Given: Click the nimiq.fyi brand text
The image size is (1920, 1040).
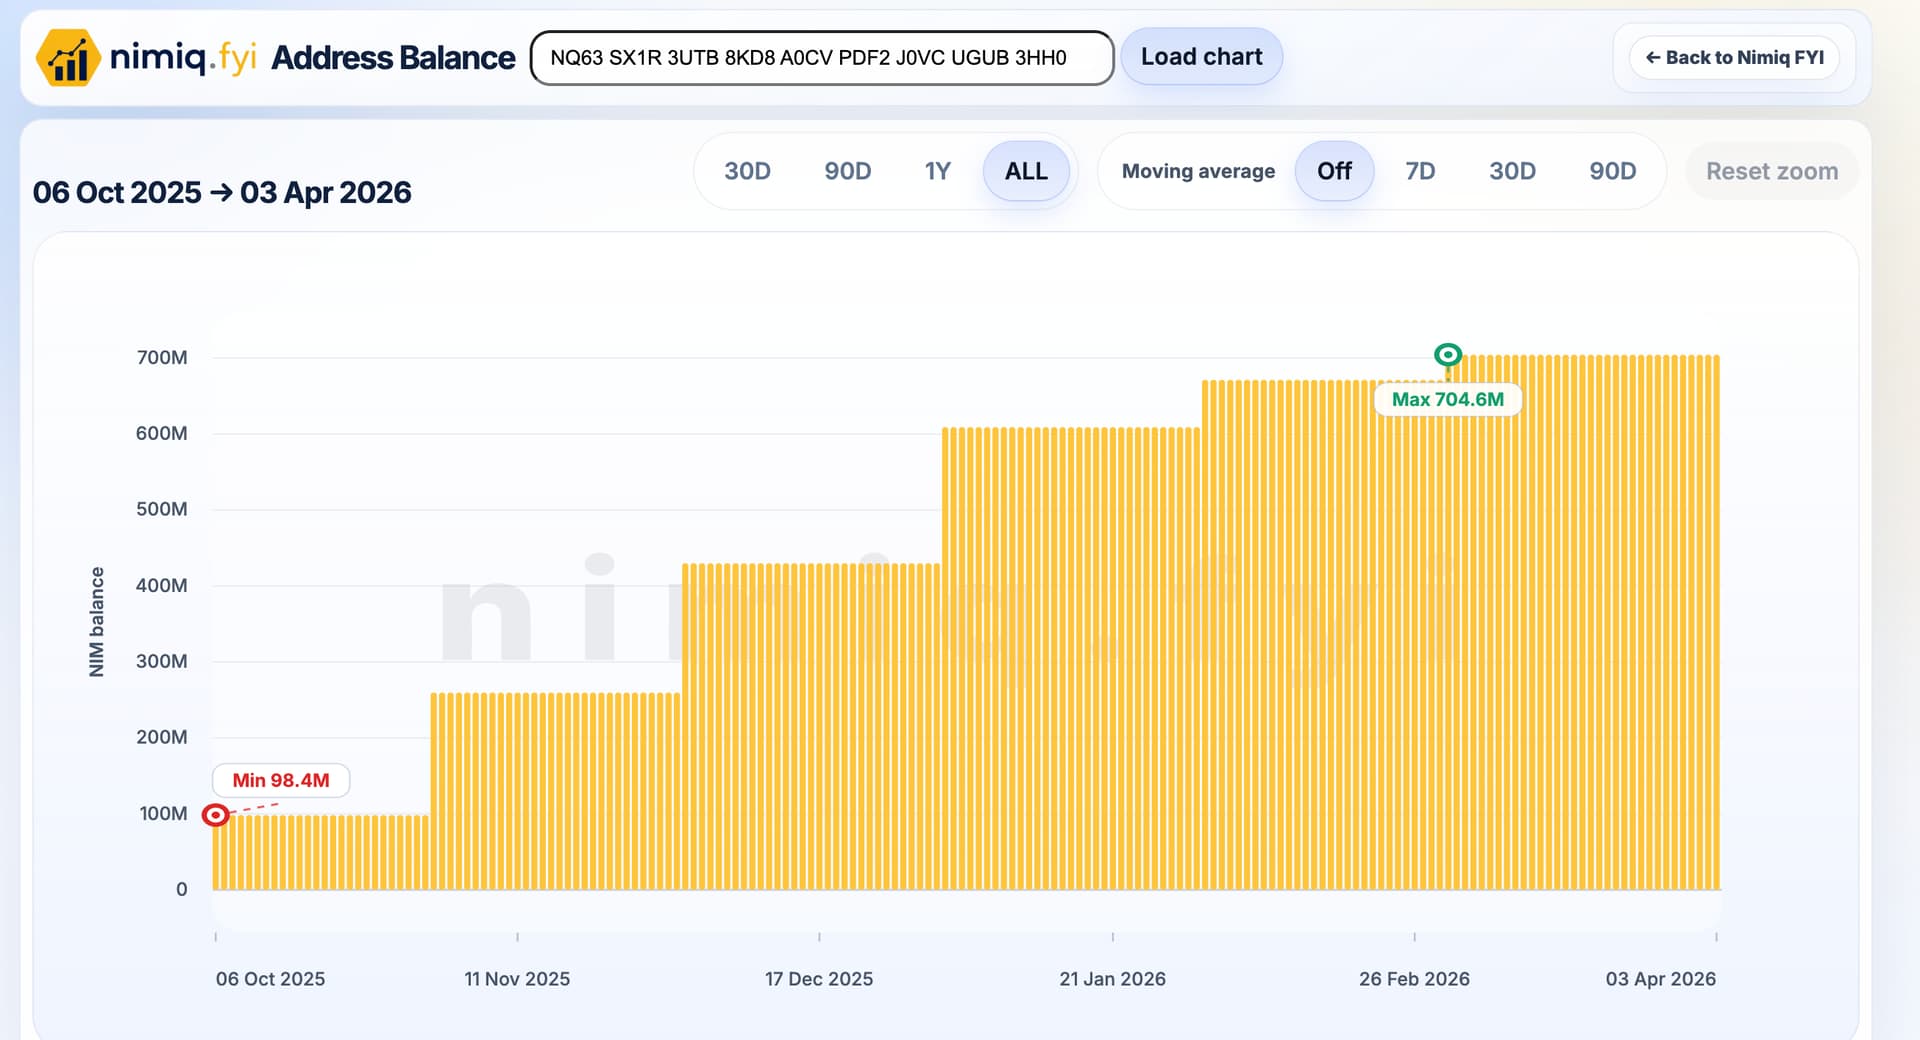Looking at the screenshot, I should coord(183,58).
